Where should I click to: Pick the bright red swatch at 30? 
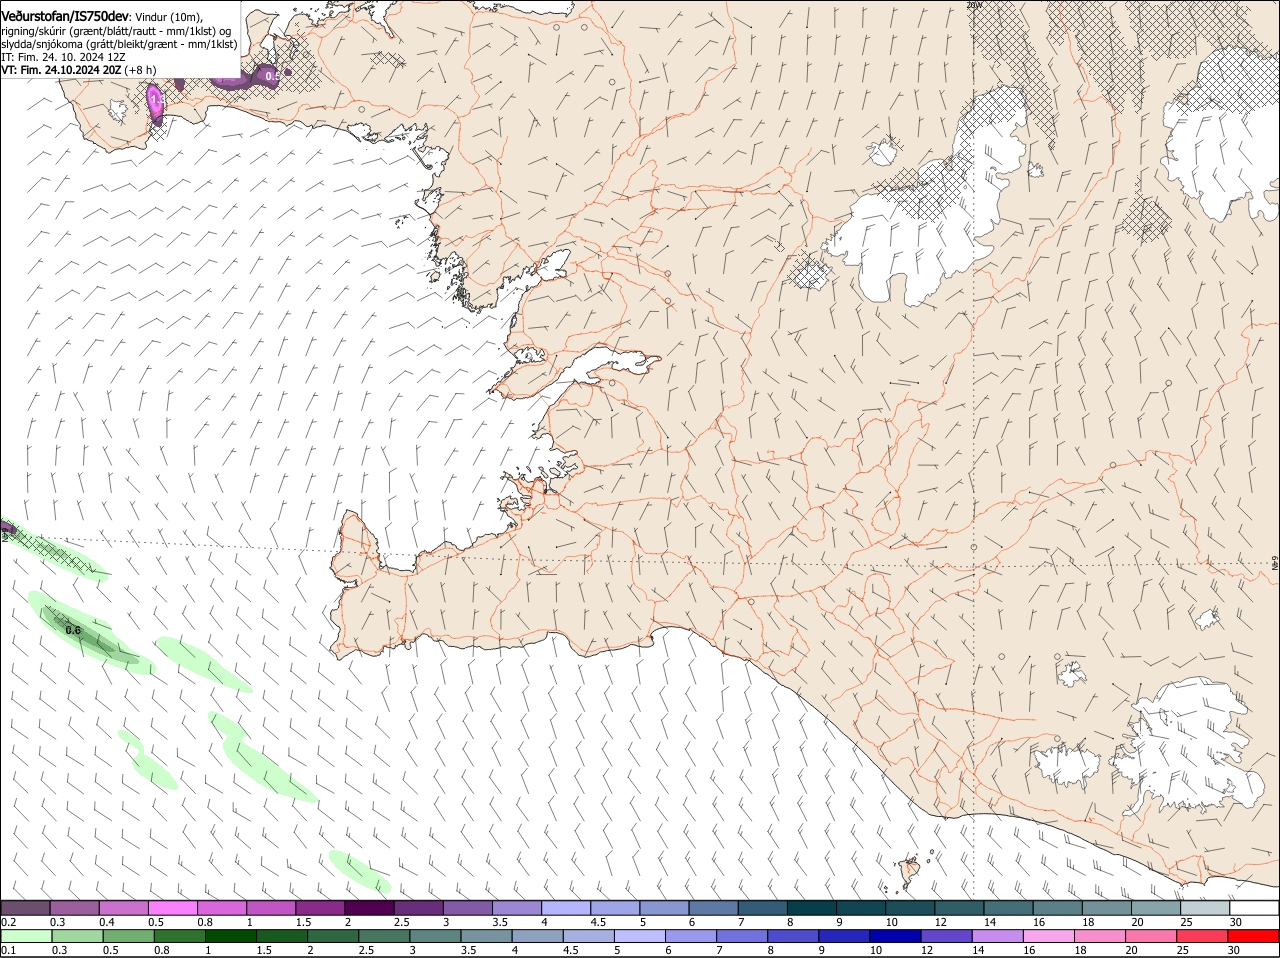[x=1253, y=936]
